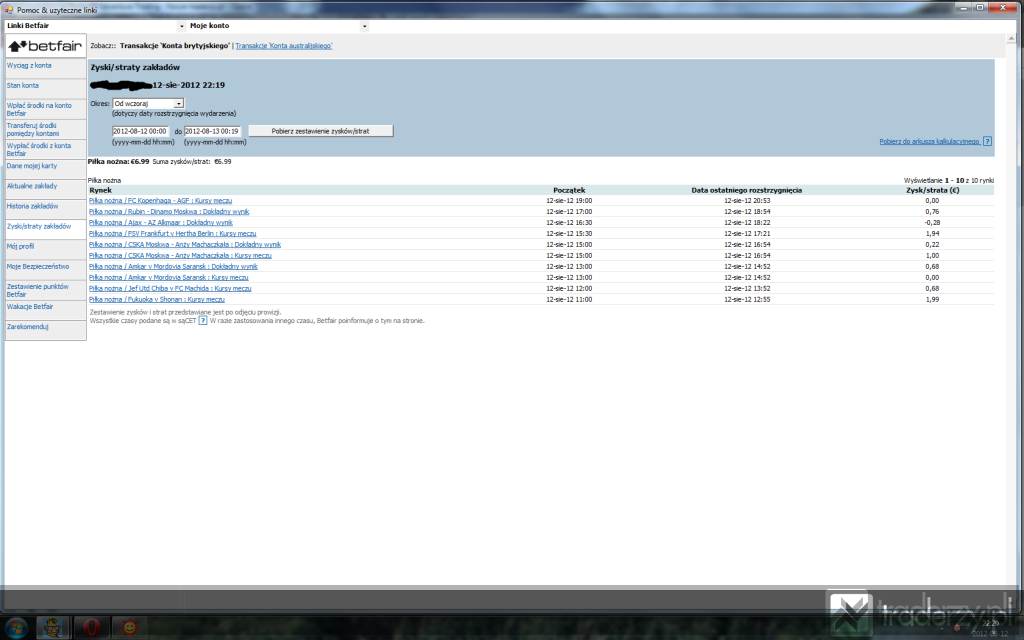
Task: Open the Okres period dropdown
Action: (148, 103)
